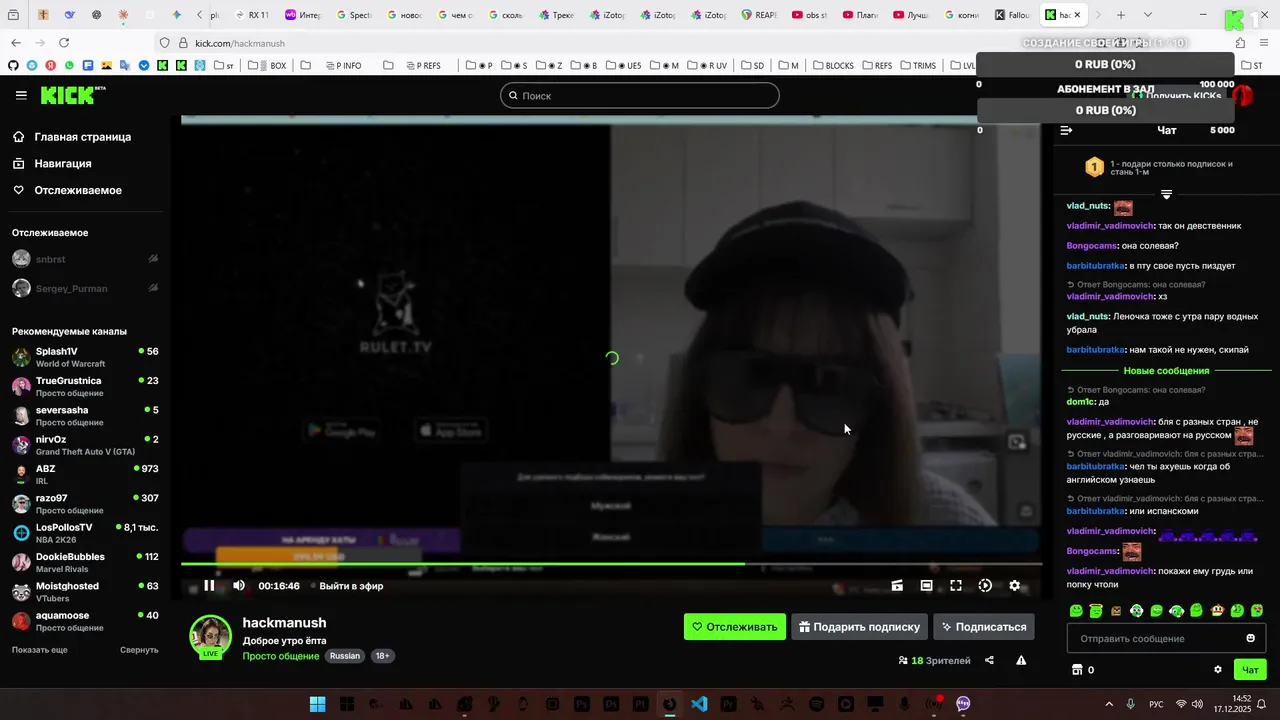Open recommended channel razo97

(85, 504)
